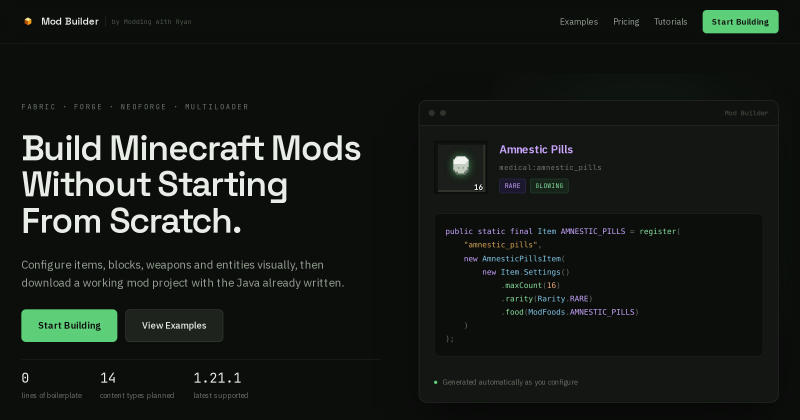Click the 'FABRIC · FORGE · NEOFORGE · MULTILOADER' line

135,107
